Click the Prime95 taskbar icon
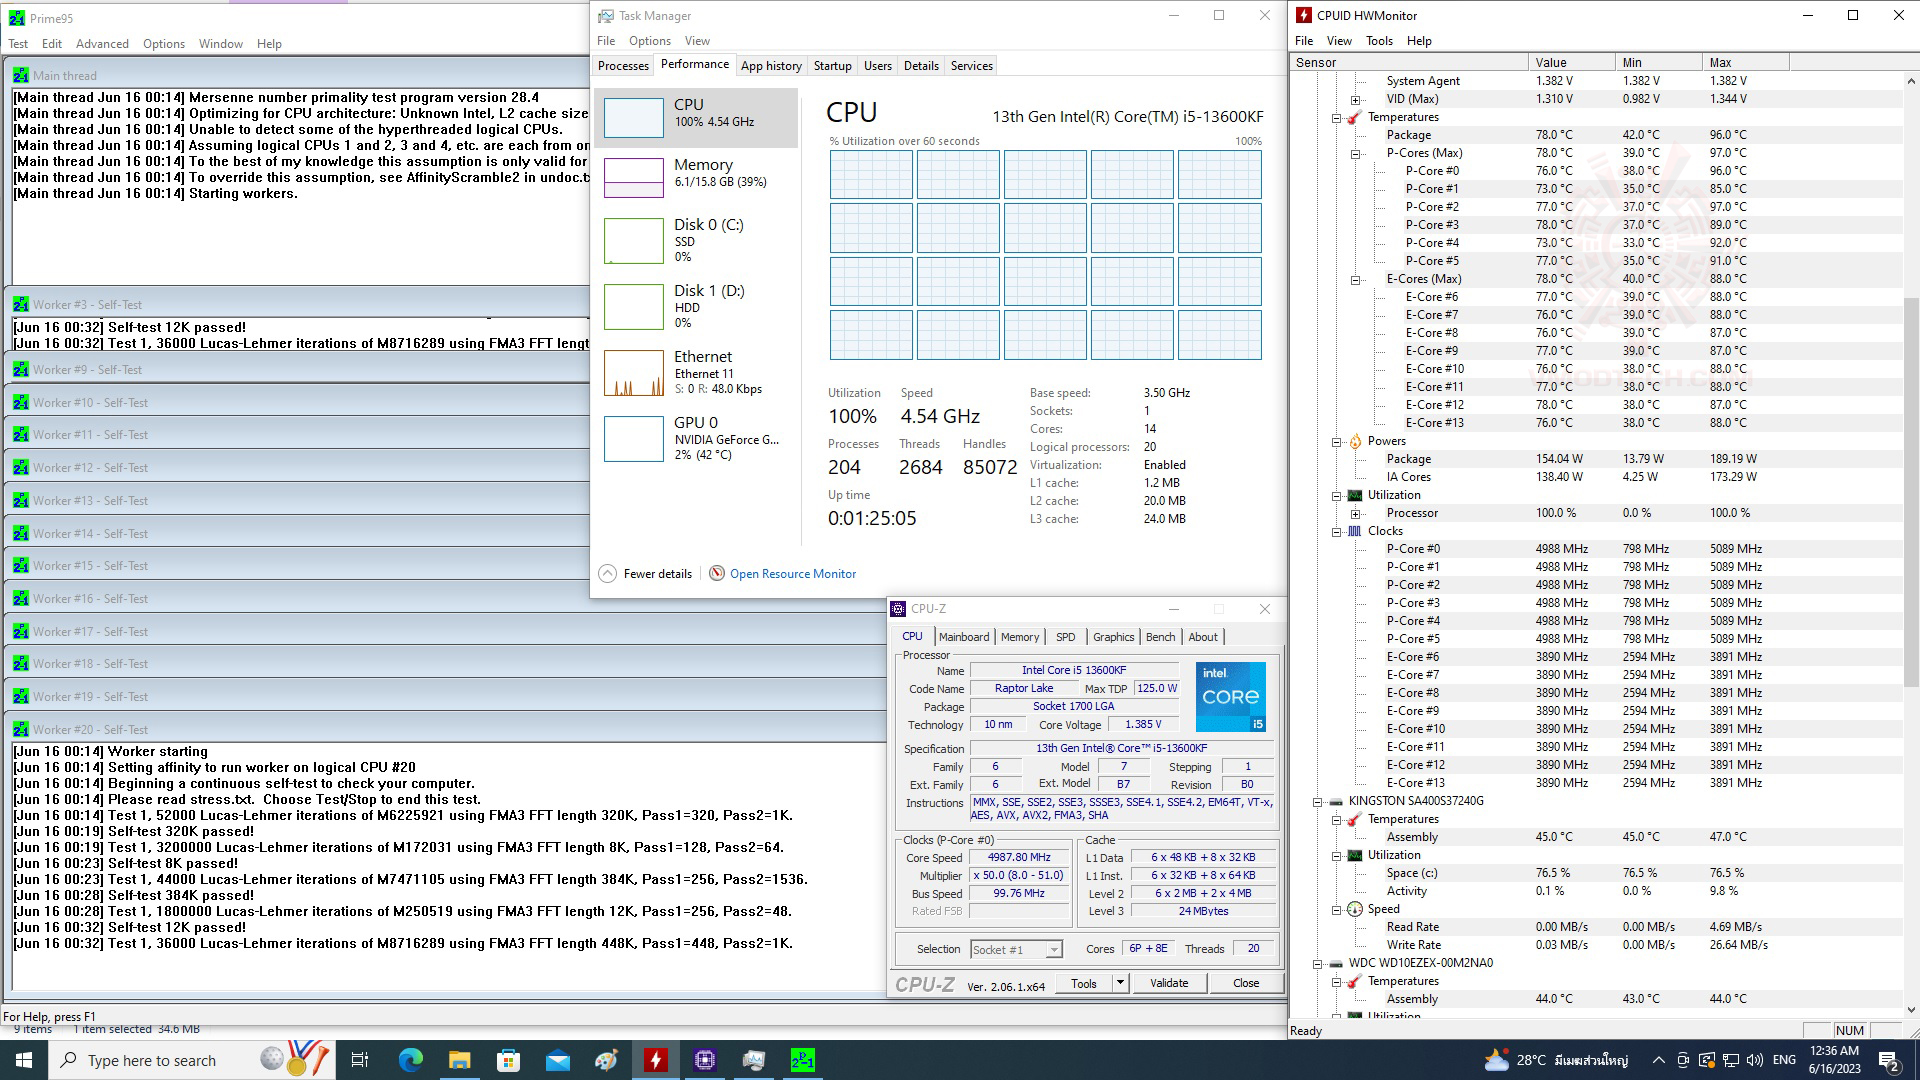Image resolution: width=1920 pixels, height=1080 pixels. [802, 1060]
